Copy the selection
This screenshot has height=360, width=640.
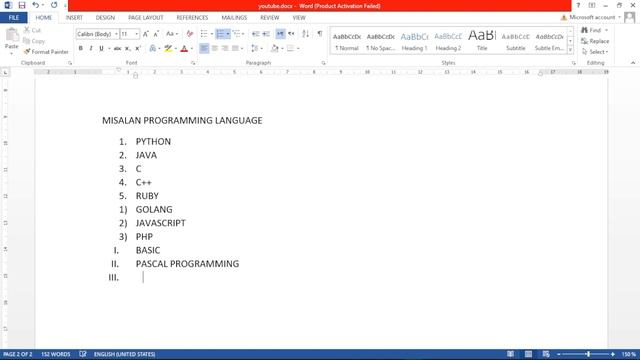click(34, 41)
